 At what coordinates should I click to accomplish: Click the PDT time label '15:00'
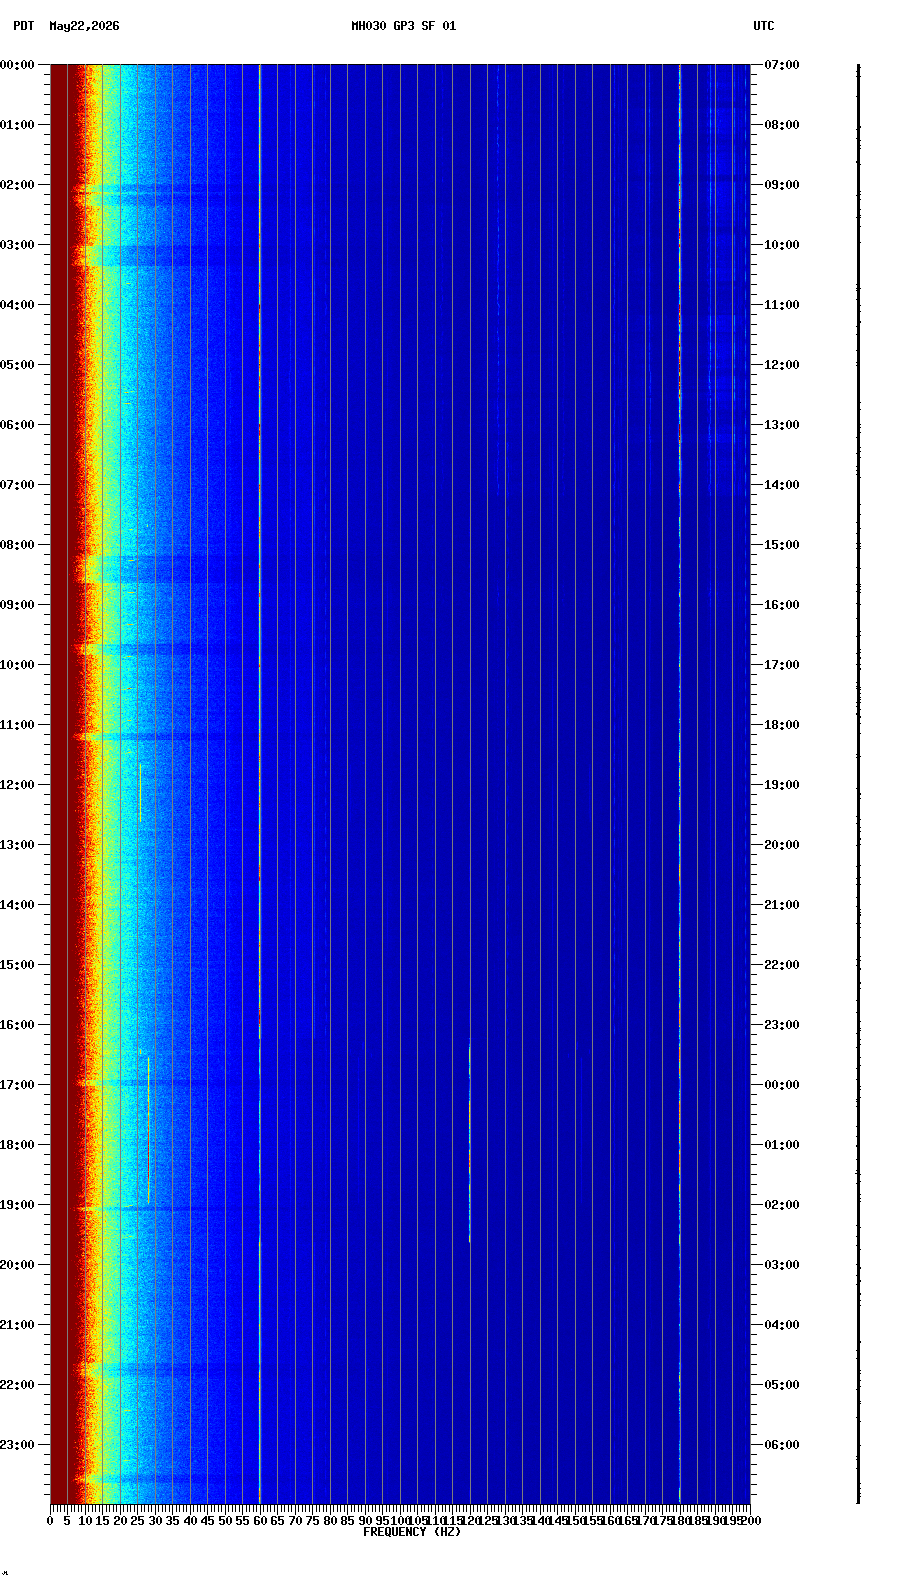coord(17,965)
